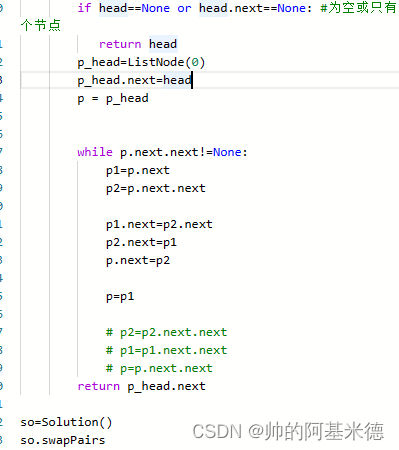Click the comment '# p1=p1.next.next'
This screenshot has height=450, width=399.
[x=166, y=350]
